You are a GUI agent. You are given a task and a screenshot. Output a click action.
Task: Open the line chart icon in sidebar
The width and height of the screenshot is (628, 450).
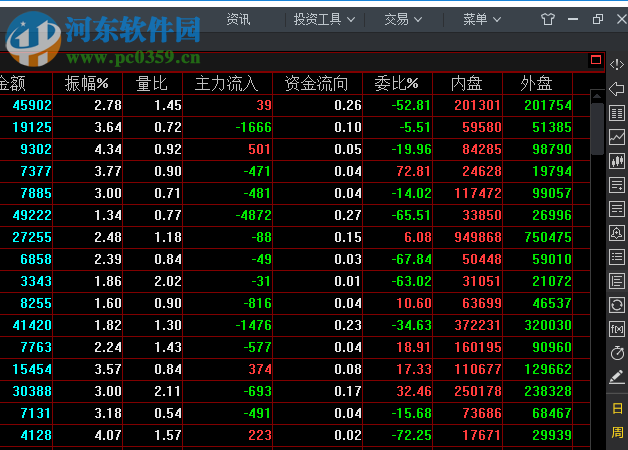pyautogui.click(x=616, y=137)
